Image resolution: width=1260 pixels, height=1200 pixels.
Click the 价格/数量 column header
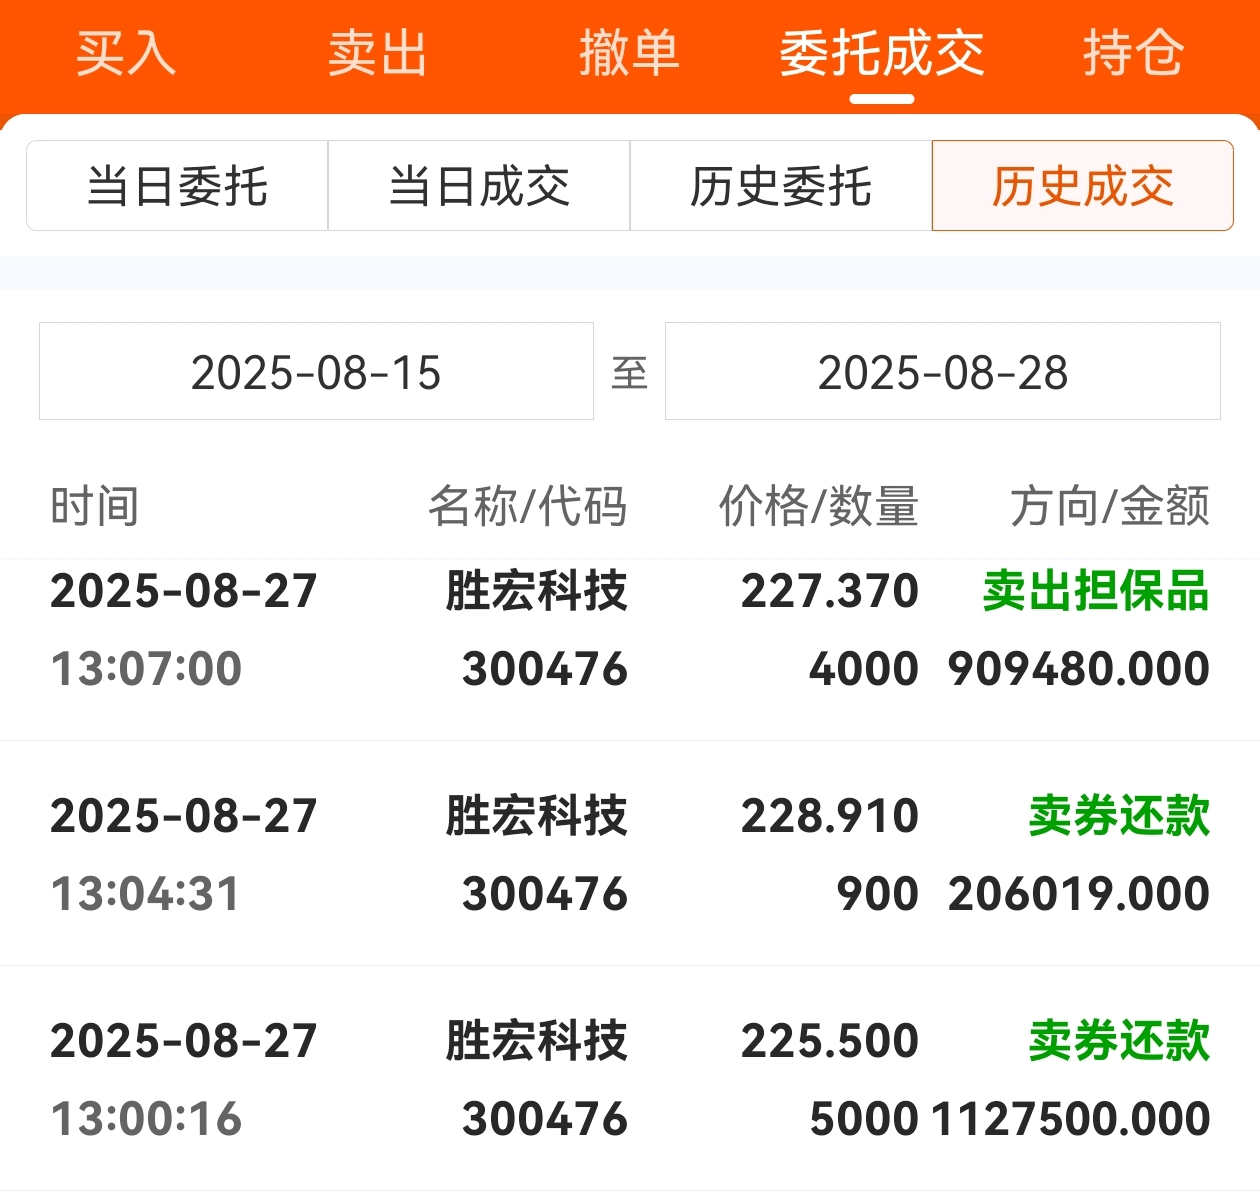tap(819, 506)
